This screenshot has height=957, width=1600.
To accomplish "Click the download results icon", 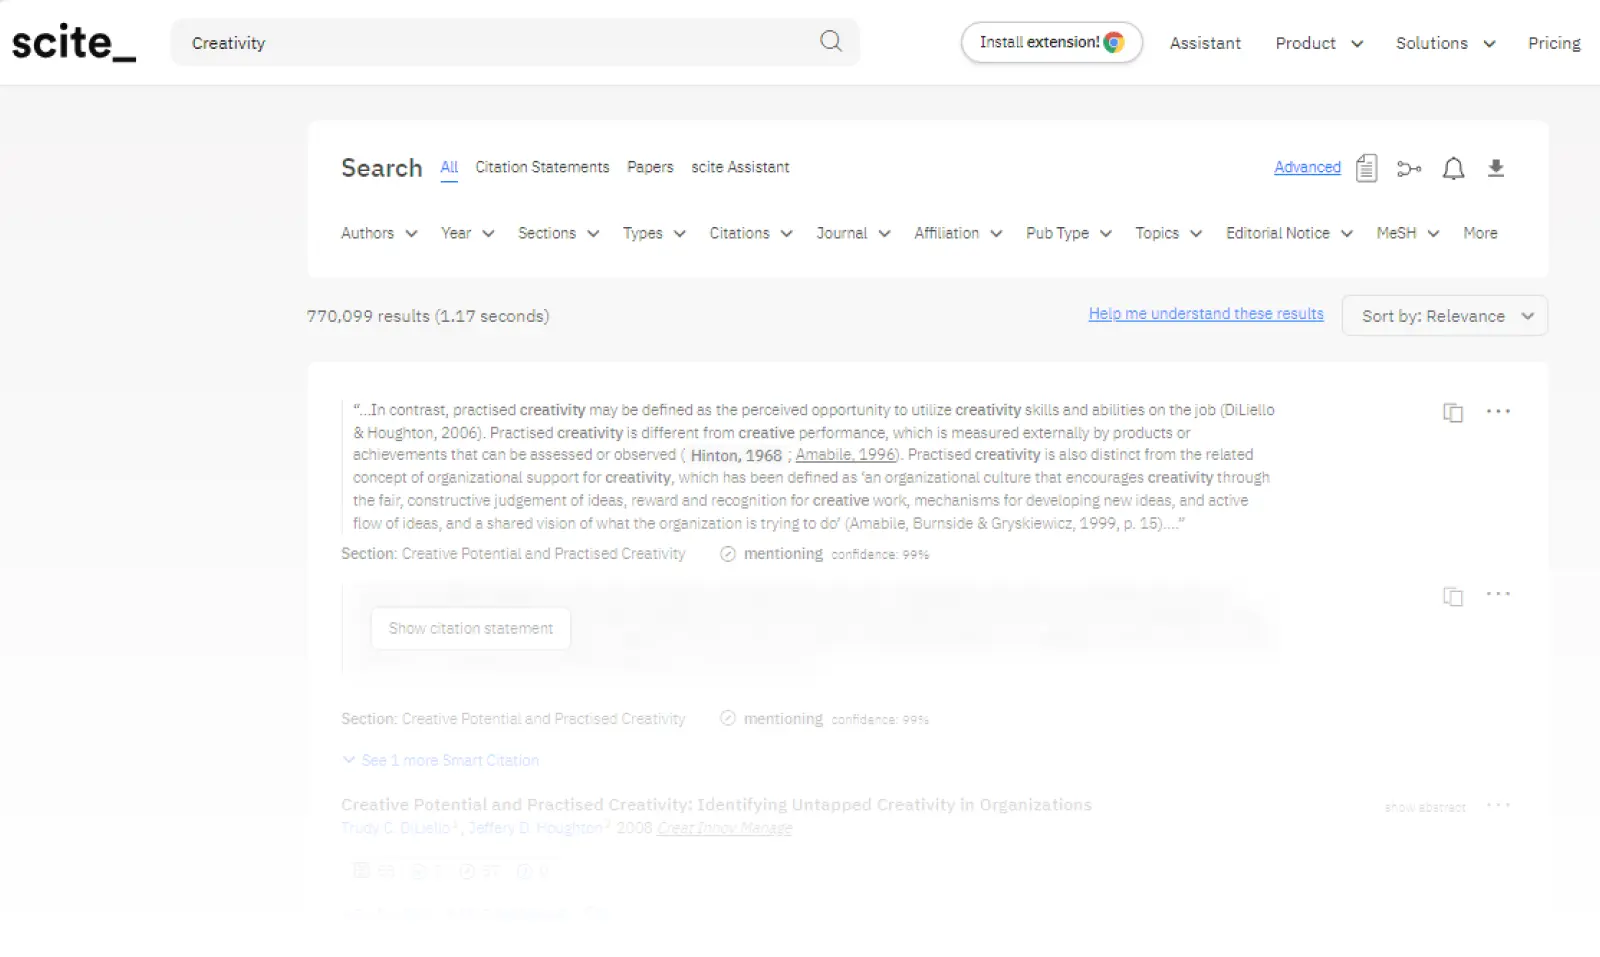I will point(1496,168).
